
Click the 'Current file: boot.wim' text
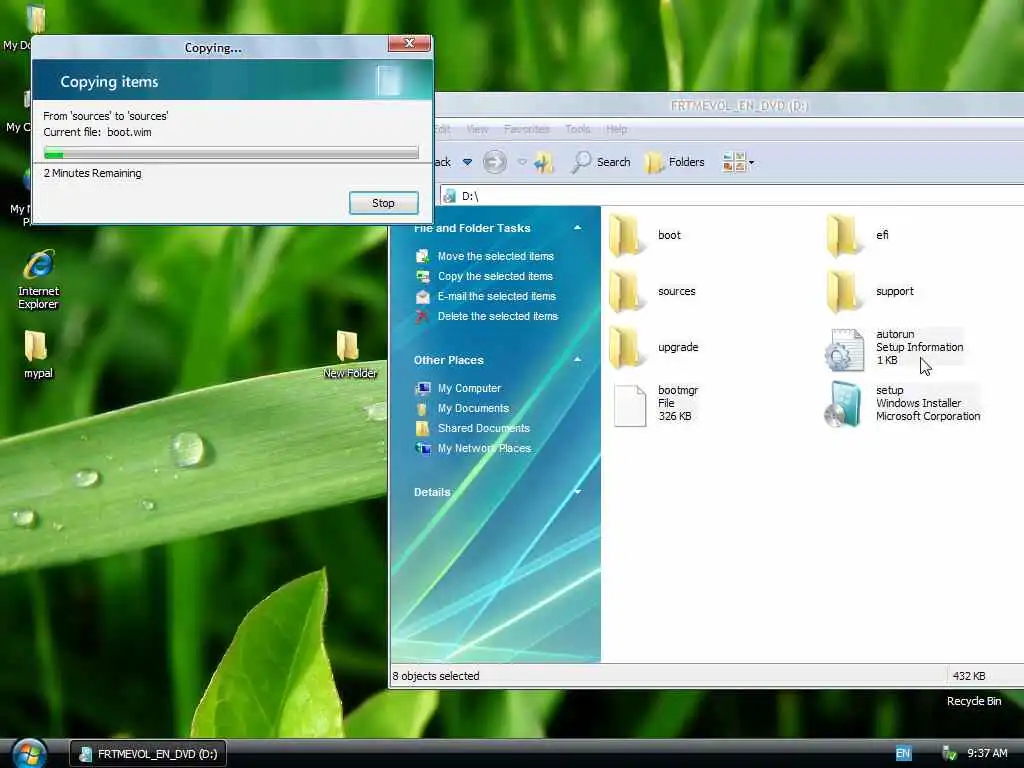[97, 132]
